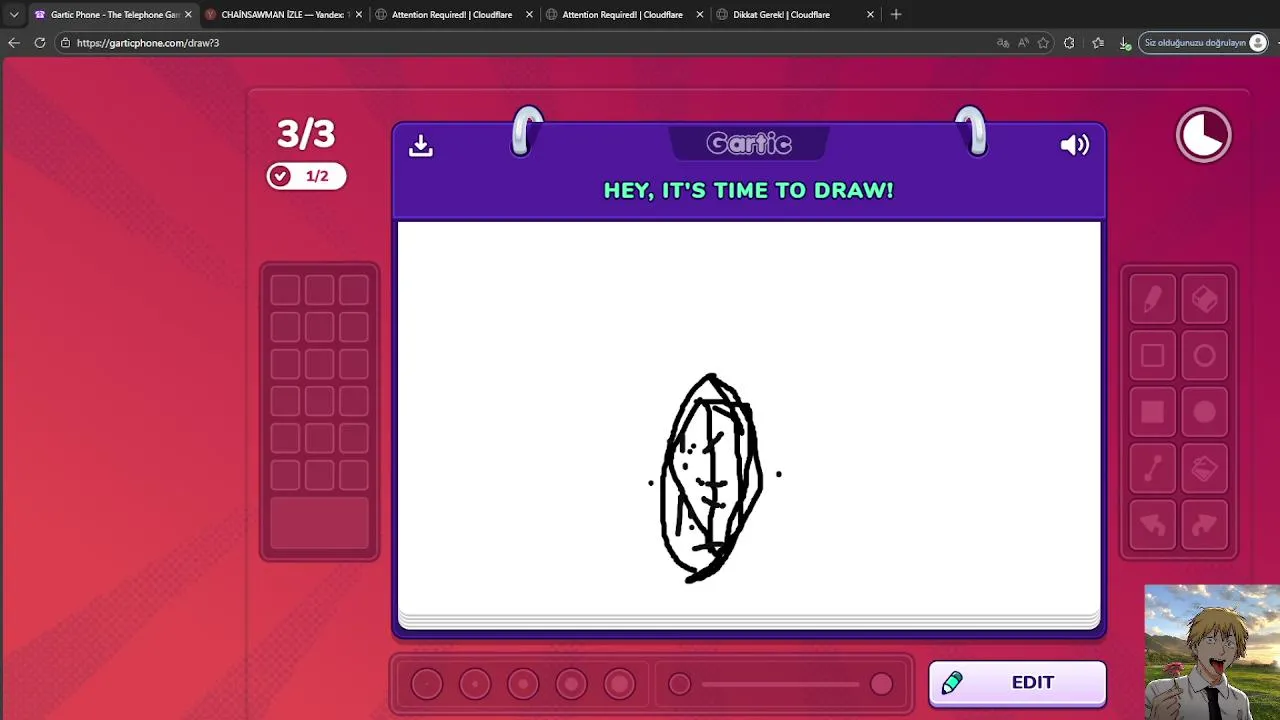1280x720 pixels.
Task: Select the Pencil drawing tool
Action: click(x=1153, y=299)
